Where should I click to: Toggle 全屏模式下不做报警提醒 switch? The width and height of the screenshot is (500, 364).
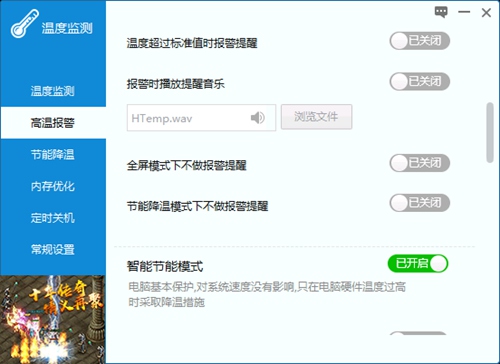tap(420, 163)
